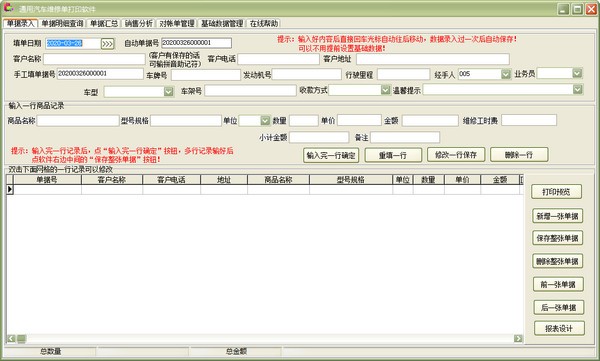
Task: Click the >>> date picker button
Action: (x=108, y=44)
